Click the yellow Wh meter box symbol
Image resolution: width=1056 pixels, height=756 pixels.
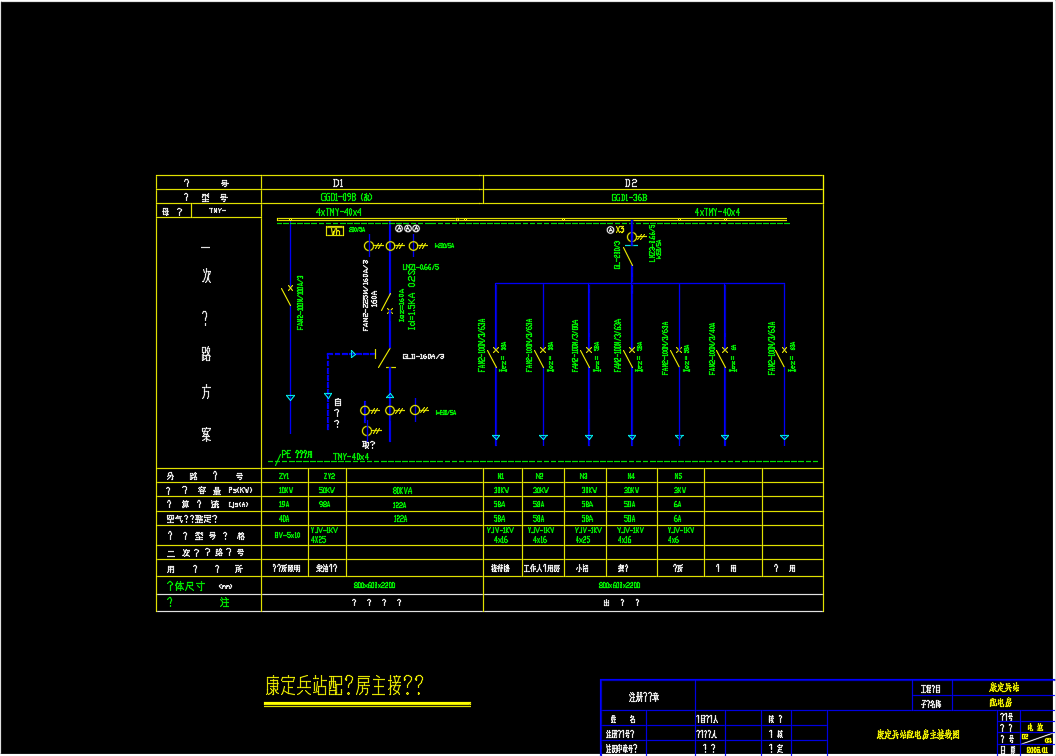tap(335, 231)
